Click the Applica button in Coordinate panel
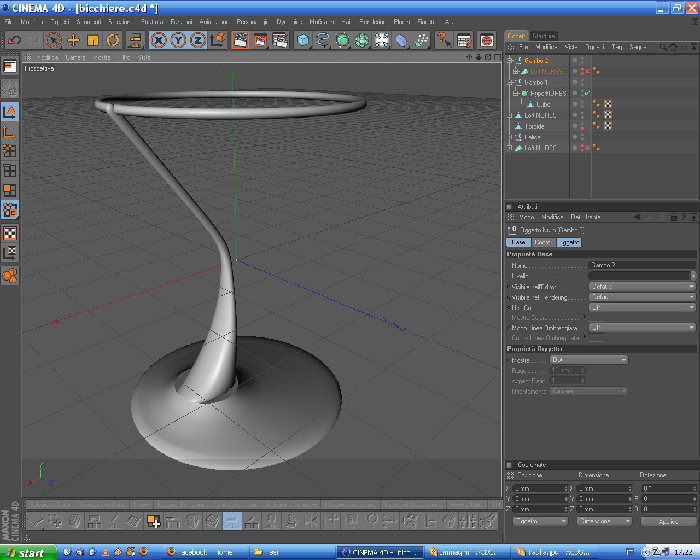Screen dimensions: 700x560 point(668,522)
